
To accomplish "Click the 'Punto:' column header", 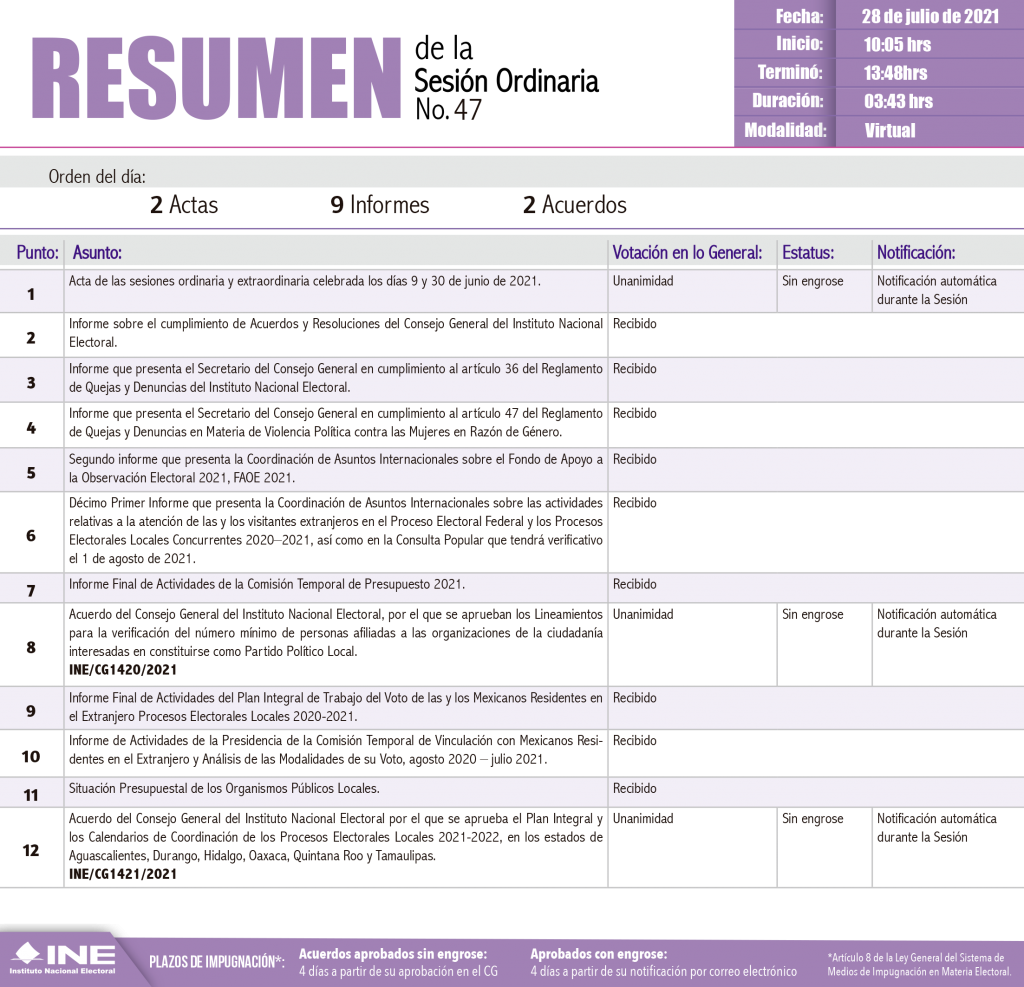I will tap(38, 253).
